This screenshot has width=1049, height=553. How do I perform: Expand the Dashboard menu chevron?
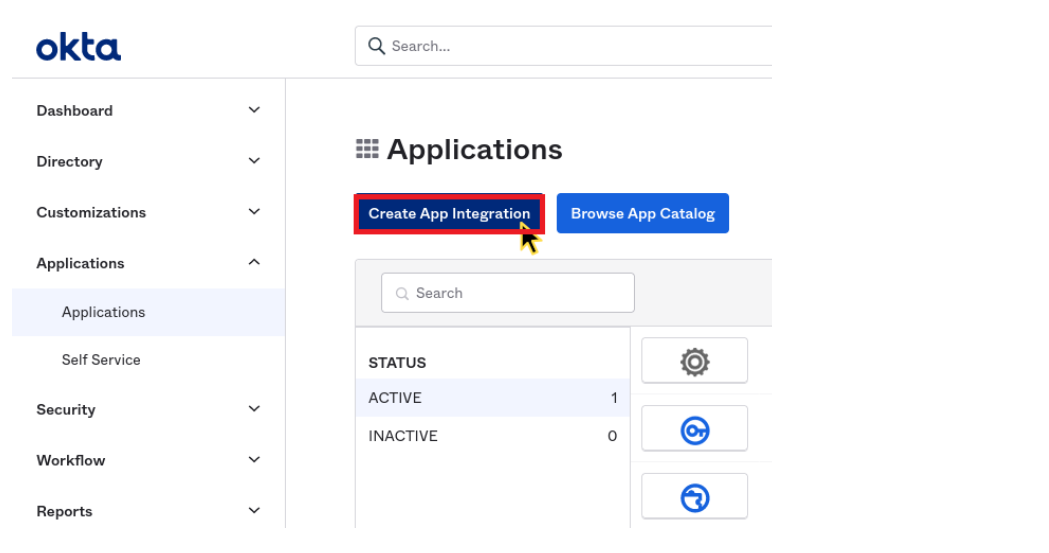(x=254, y=110)
